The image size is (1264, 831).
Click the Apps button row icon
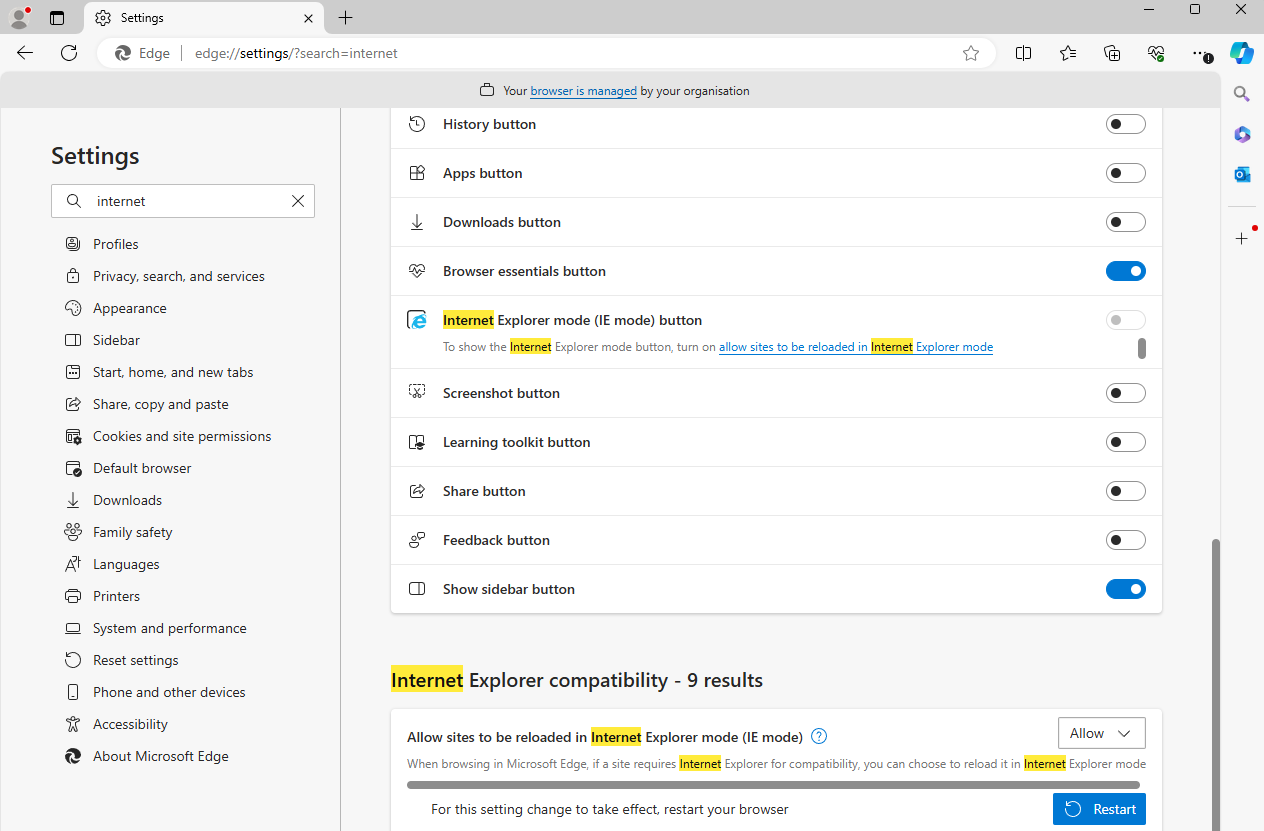(418, 173)
